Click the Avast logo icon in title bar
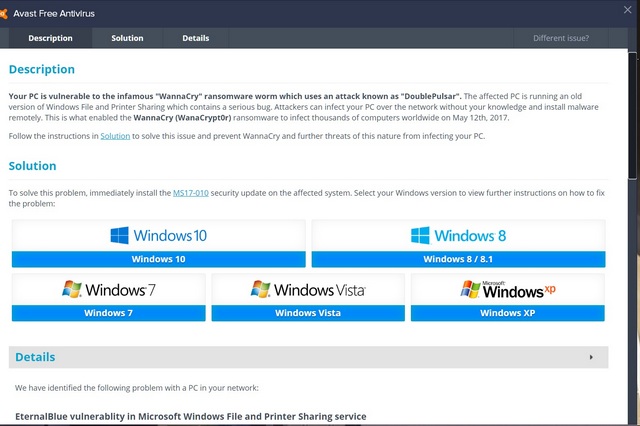Viewport: 640px width, 426px height. pos(3,14)
